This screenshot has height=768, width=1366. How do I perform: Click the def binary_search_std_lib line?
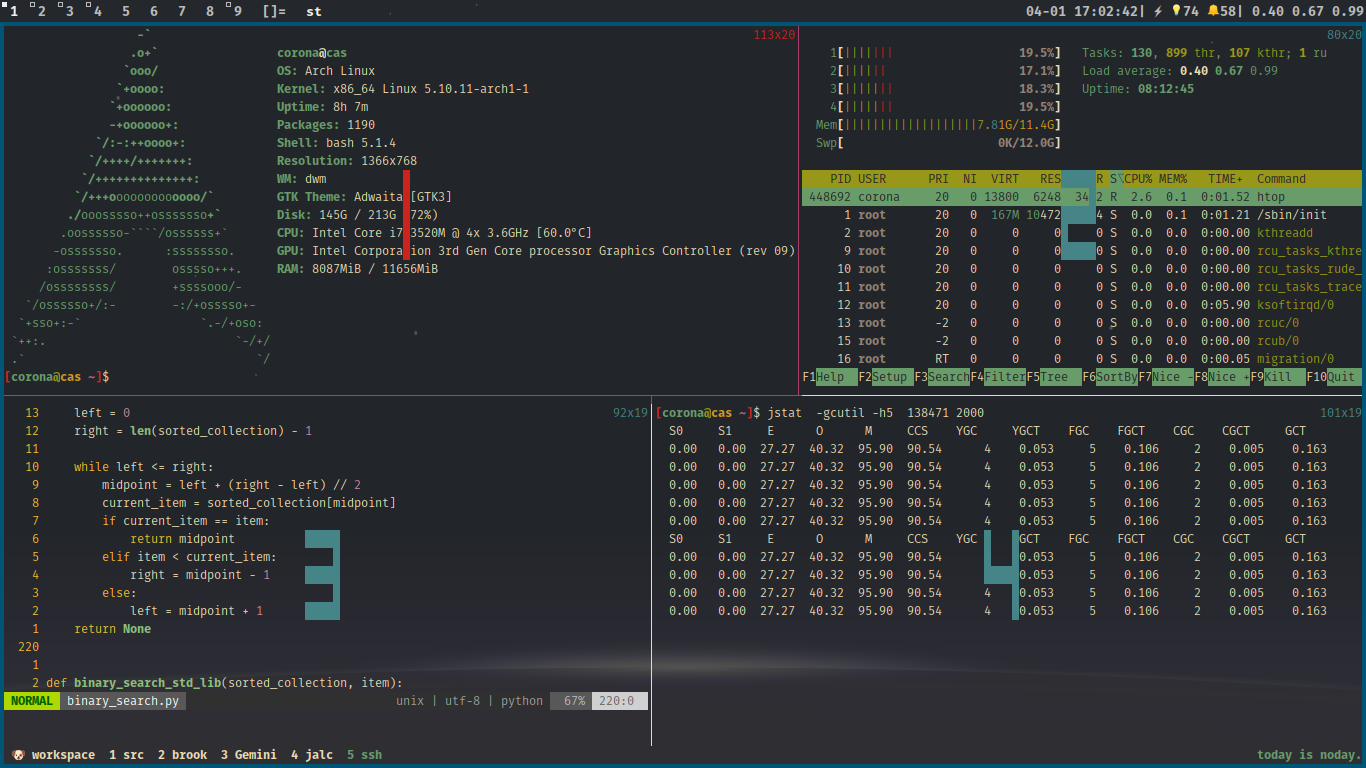click(x=224, y=683)
